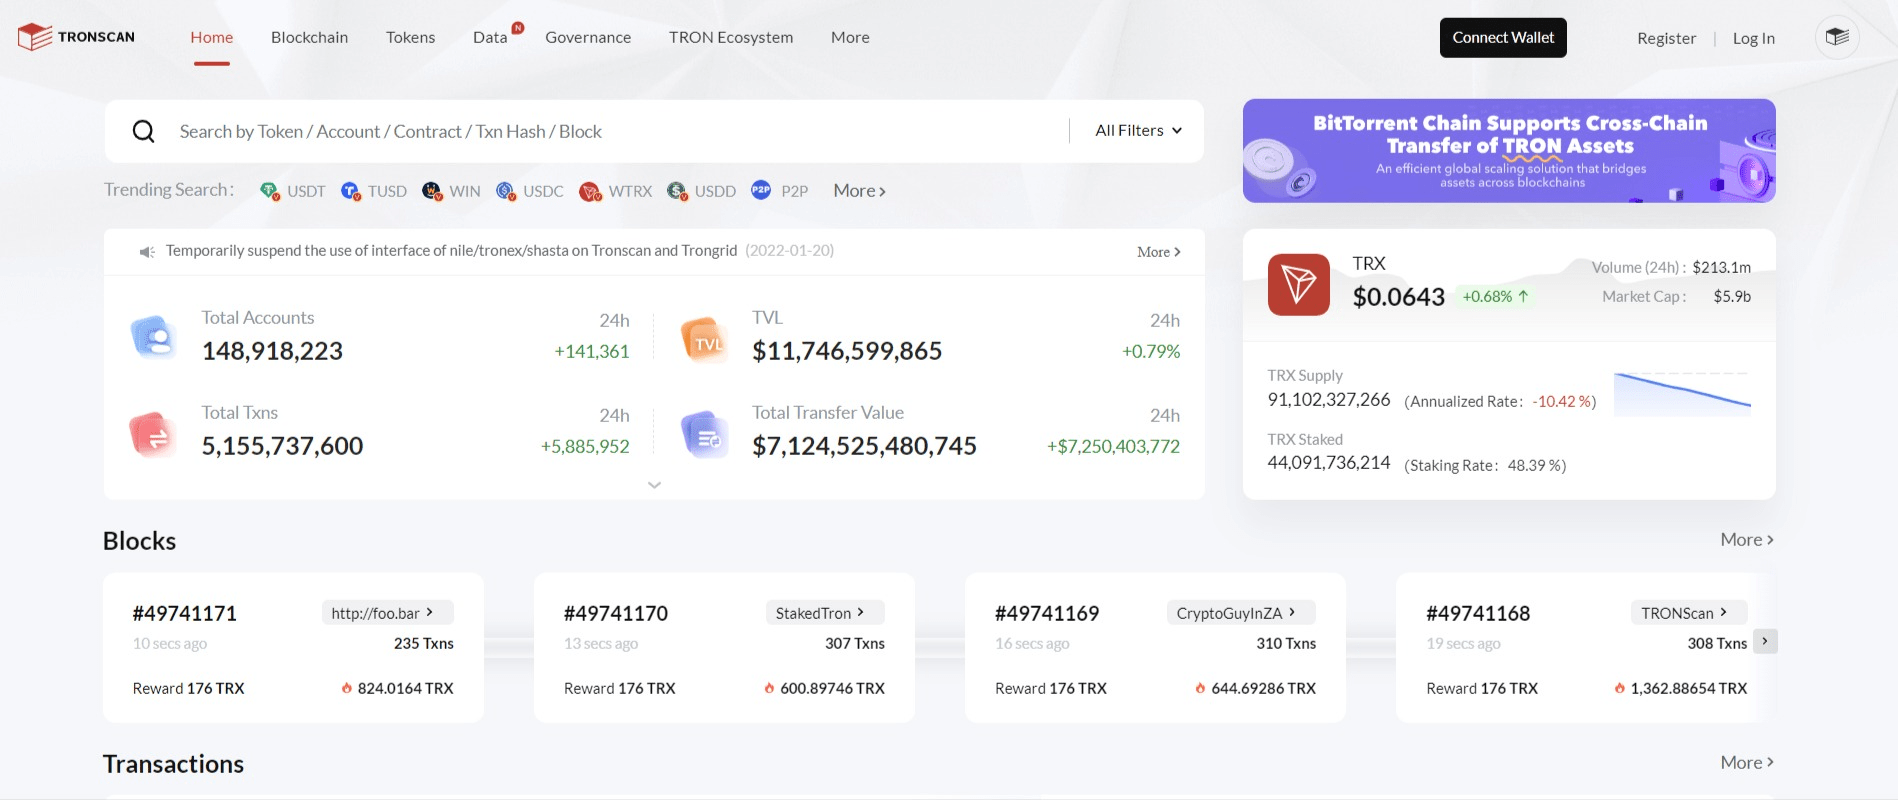Viewport: 1898px width, 800px height.
Task: Click the search magnifier icon
Action: click(144, 131)
